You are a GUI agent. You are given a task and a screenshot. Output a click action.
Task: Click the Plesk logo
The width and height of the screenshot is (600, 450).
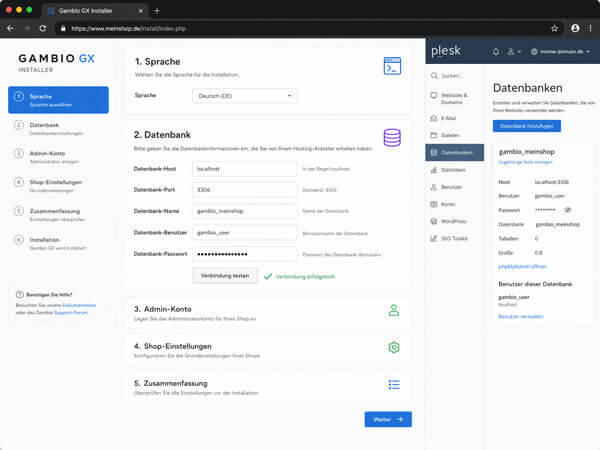point(446,51)
